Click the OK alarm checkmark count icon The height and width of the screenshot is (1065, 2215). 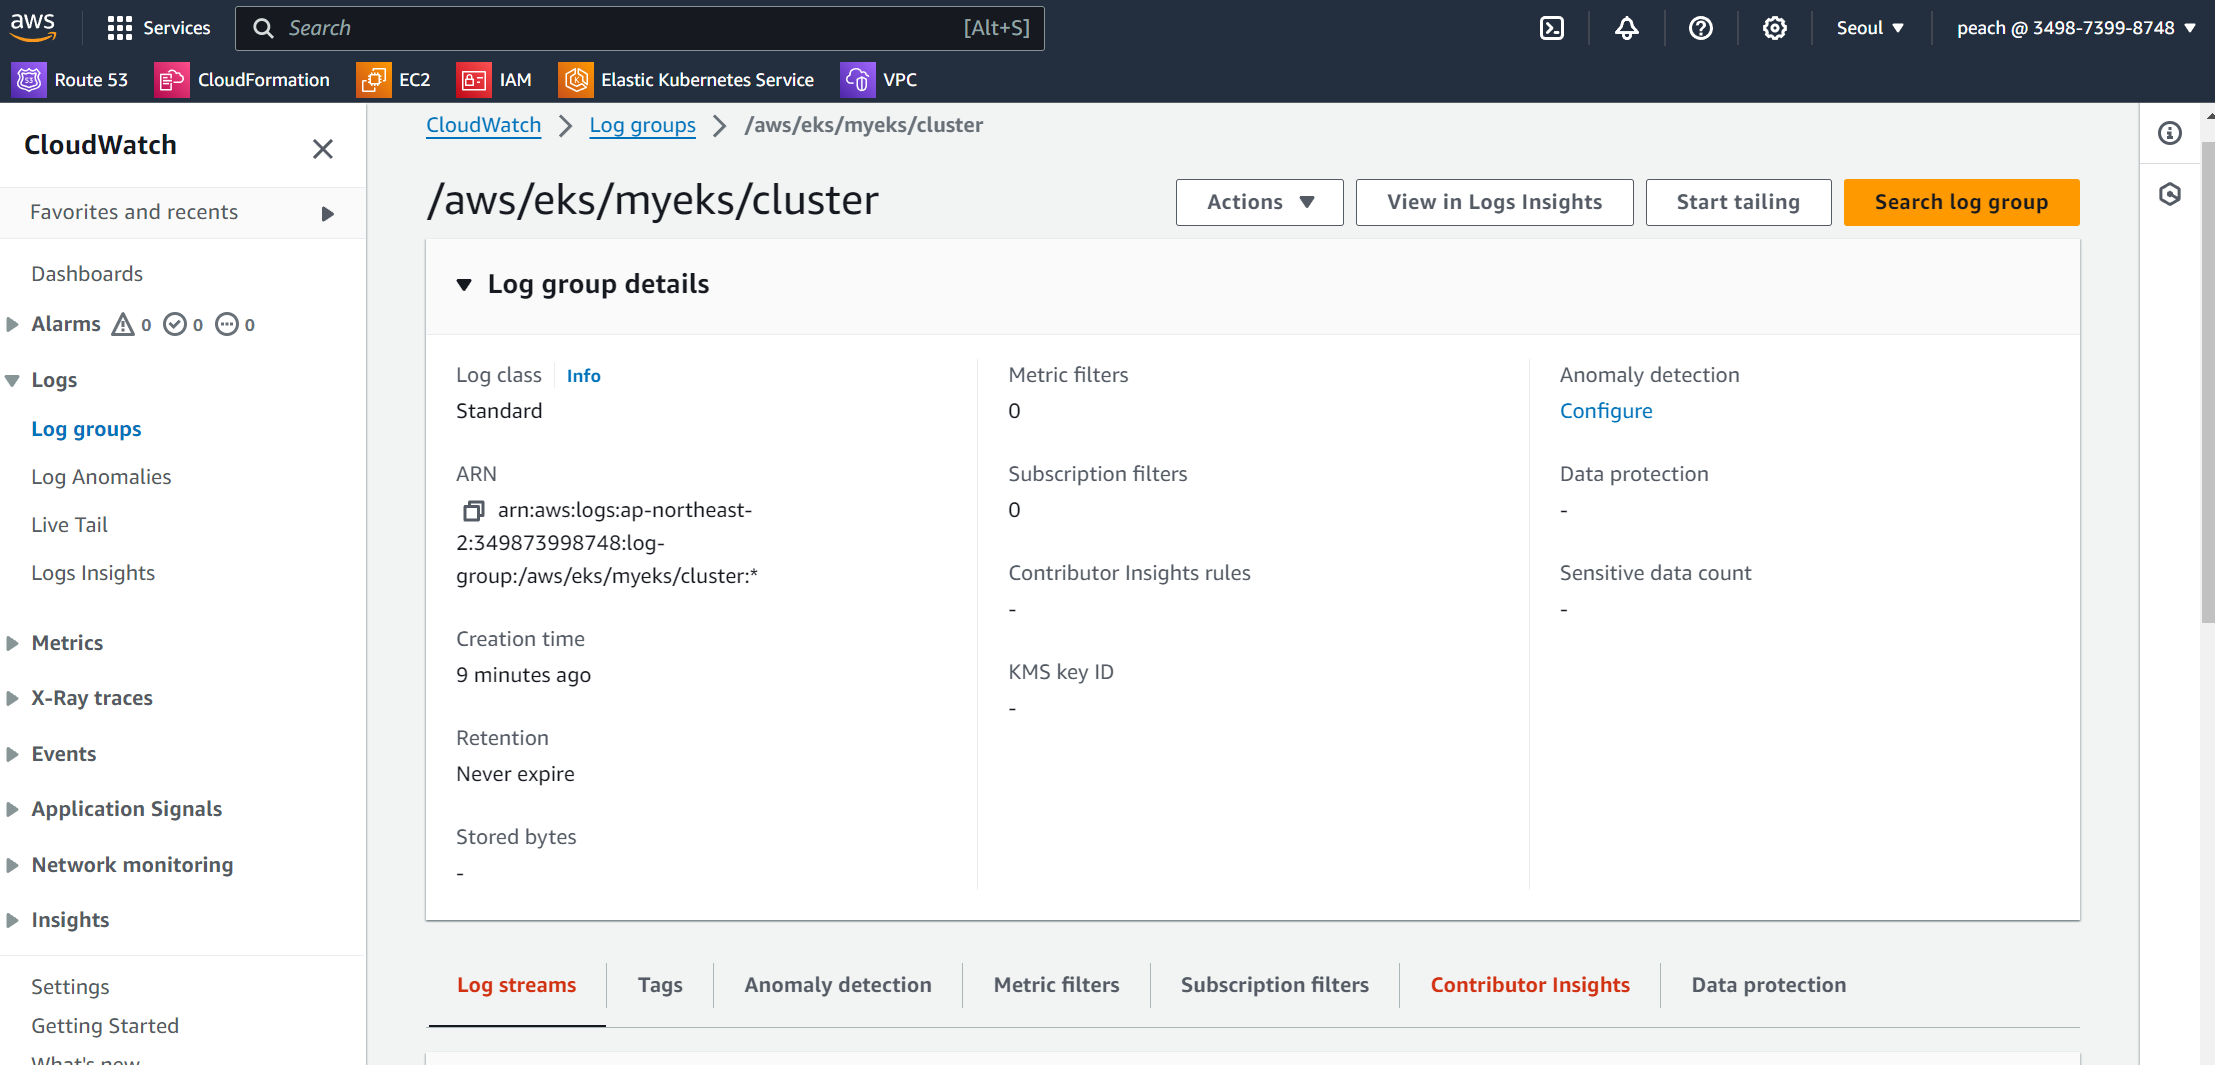175,324
